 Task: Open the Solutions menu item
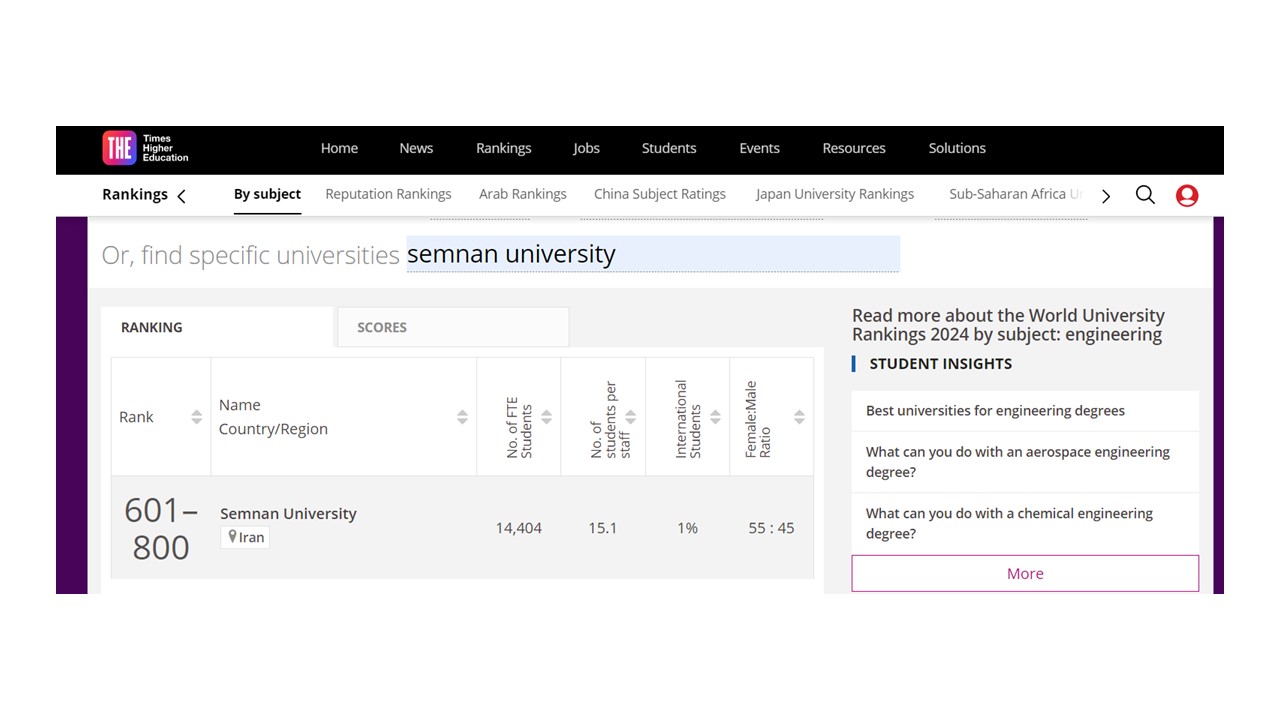957,148
